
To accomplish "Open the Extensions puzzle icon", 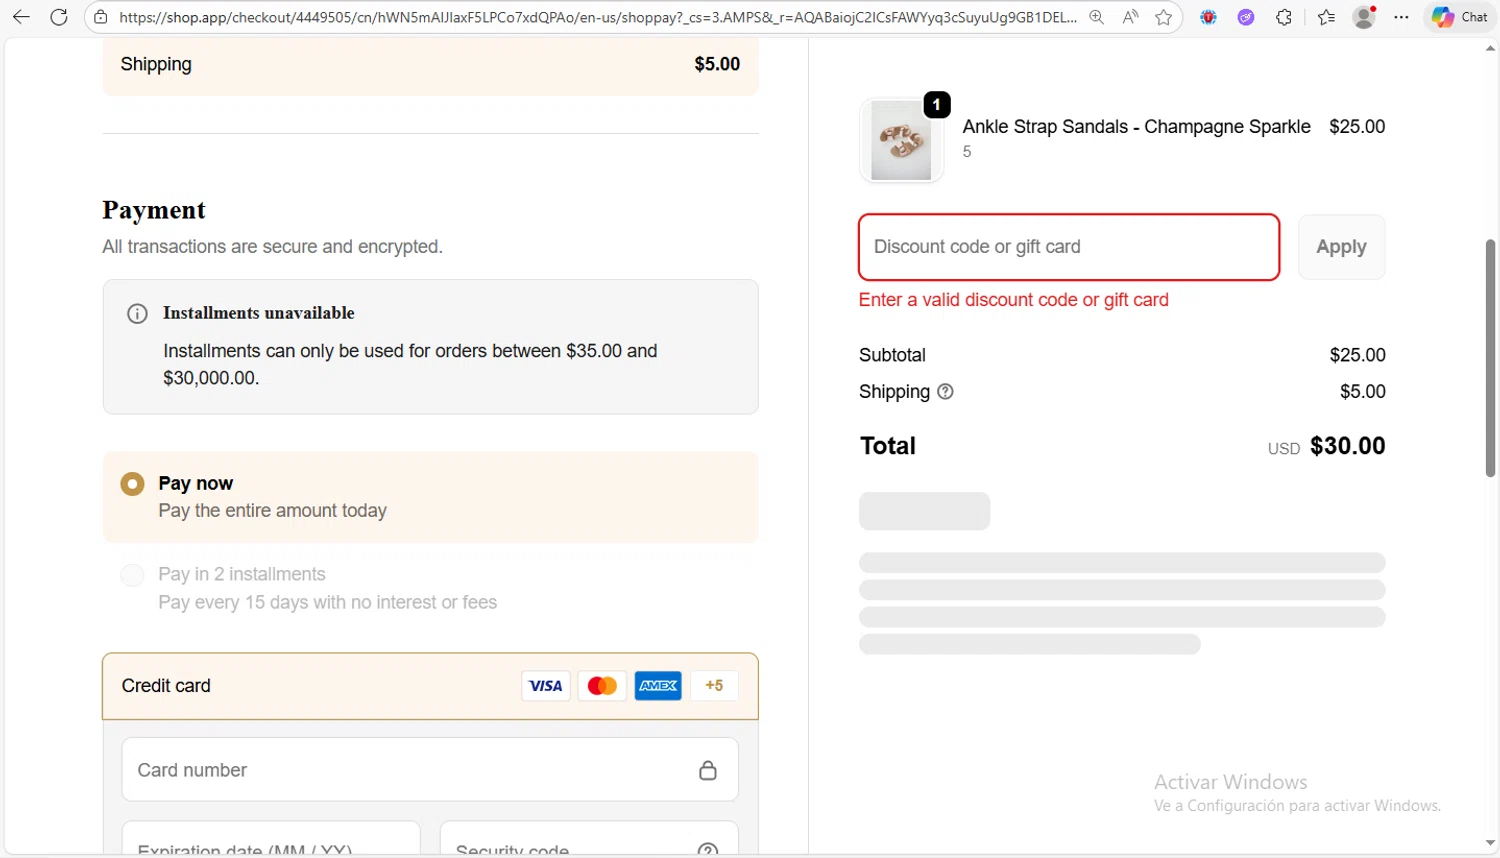I will [x=1284, y=17].
